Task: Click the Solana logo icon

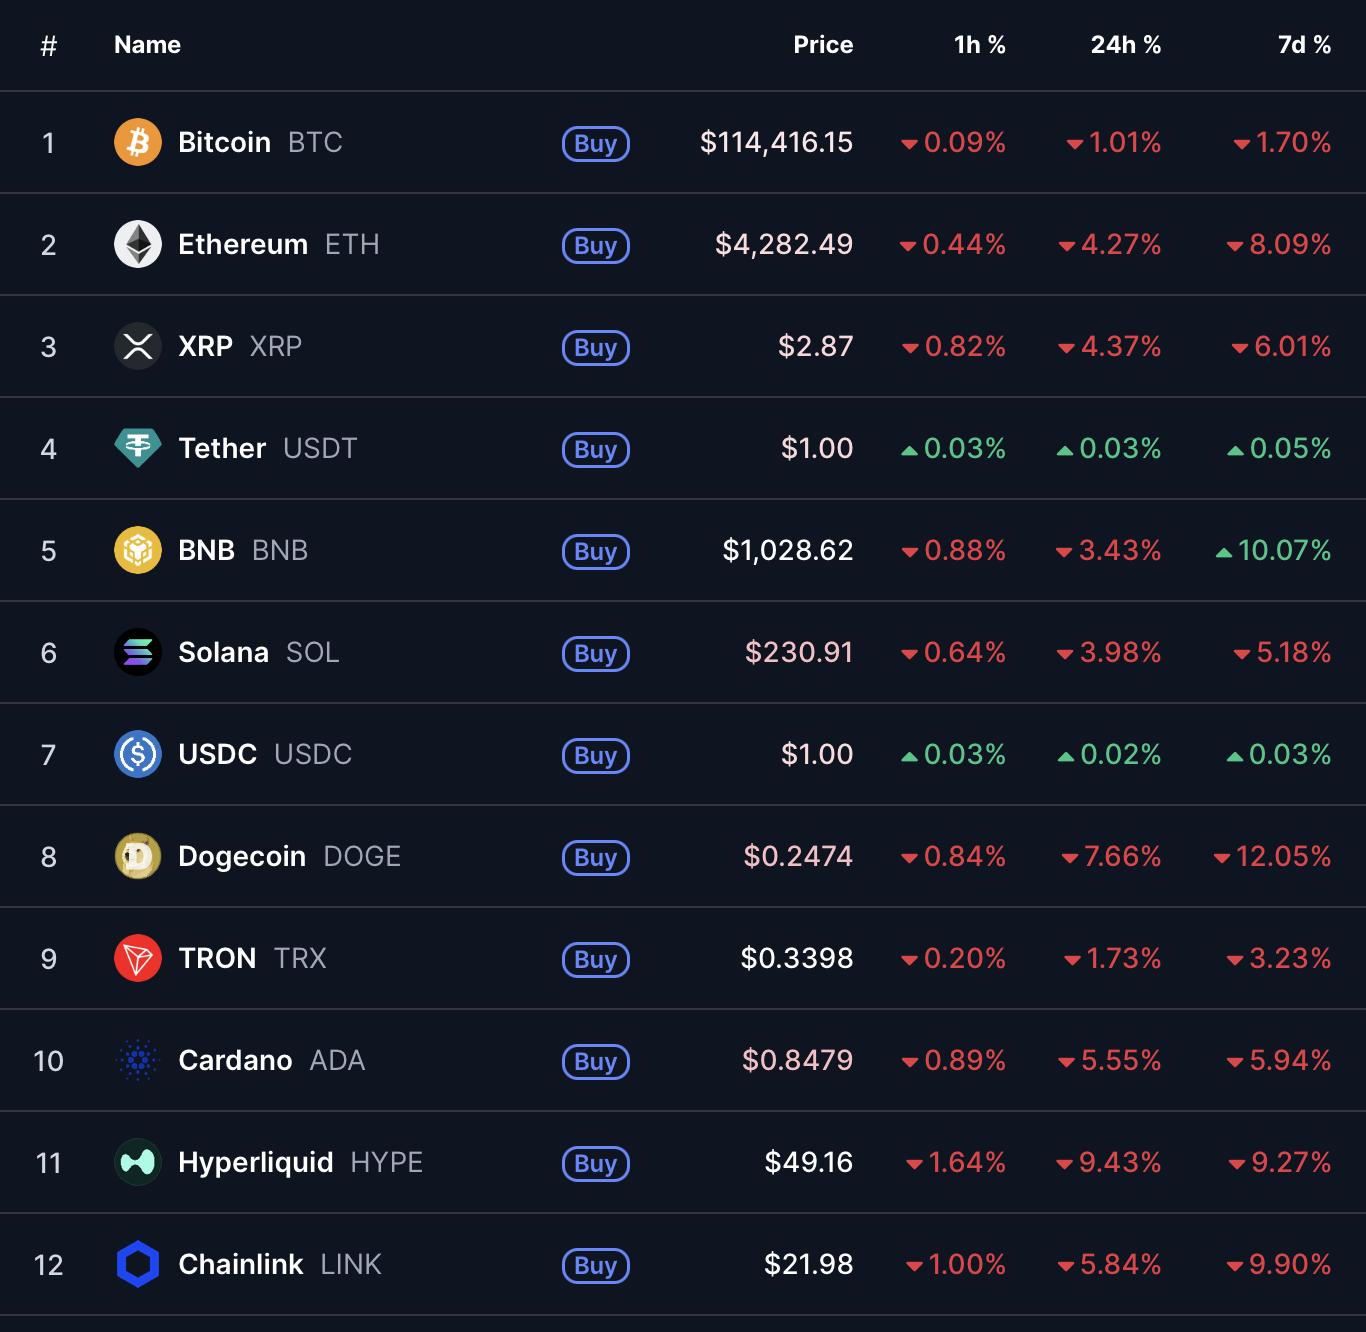Action: click(138, 652)
